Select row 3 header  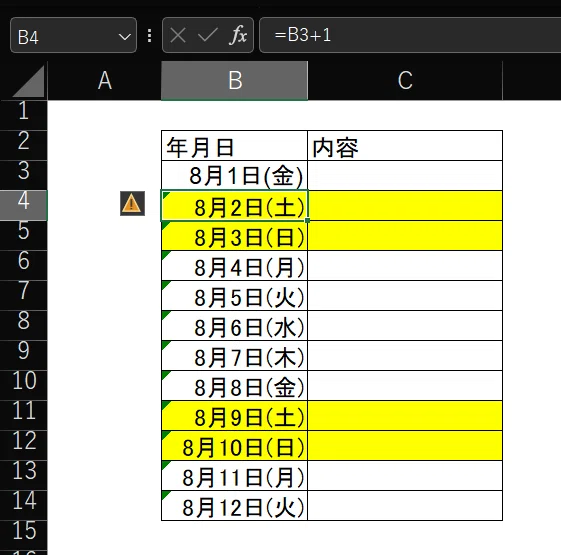24,176
